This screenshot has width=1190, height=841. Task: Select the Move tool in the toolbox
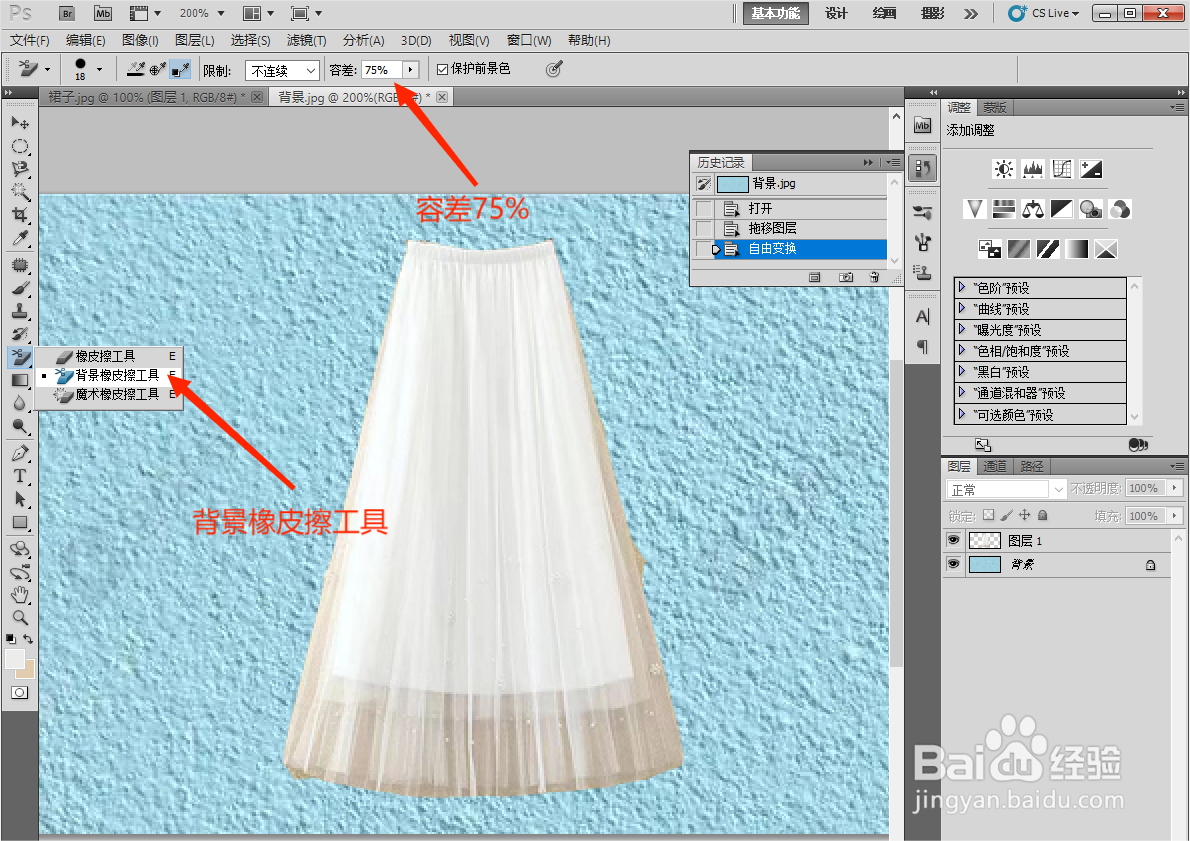[x=20, y=122]
